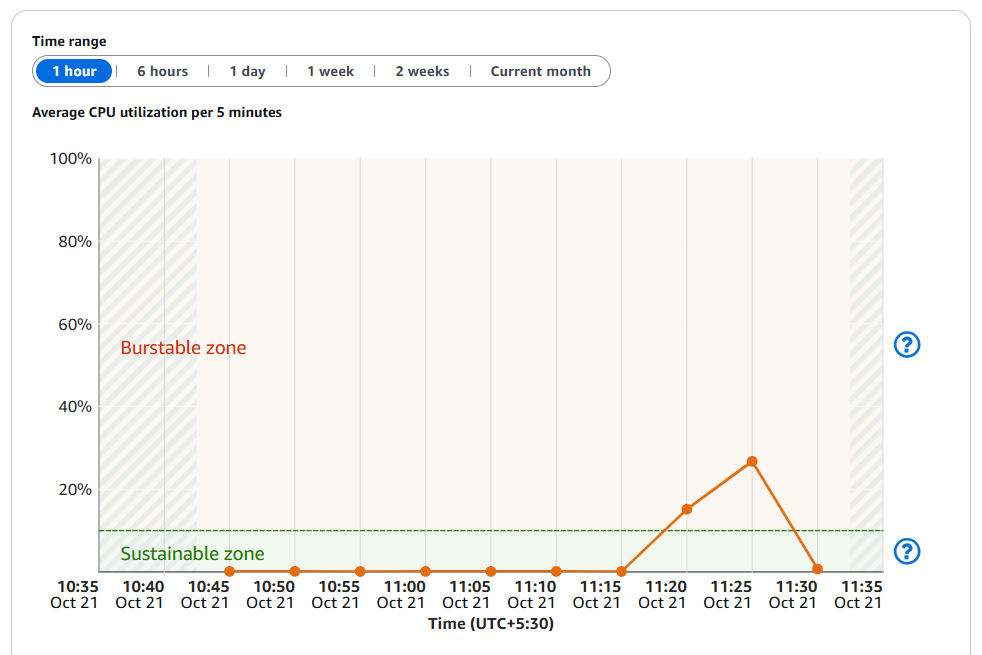Click the 11:00 data point
The image size is (982, 655).
click(x=425, y=571)
